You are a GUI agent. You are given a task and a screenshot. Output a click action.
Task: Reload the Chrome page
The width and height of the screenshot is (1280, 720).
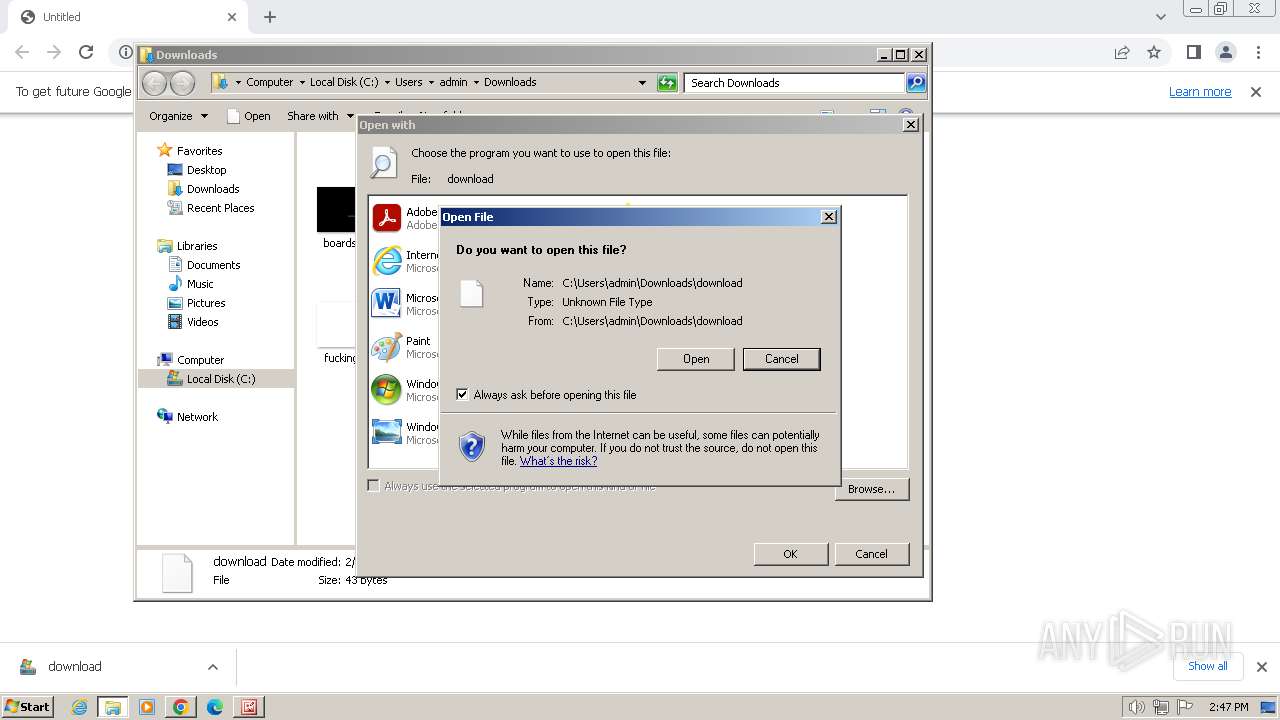[86, 52]
